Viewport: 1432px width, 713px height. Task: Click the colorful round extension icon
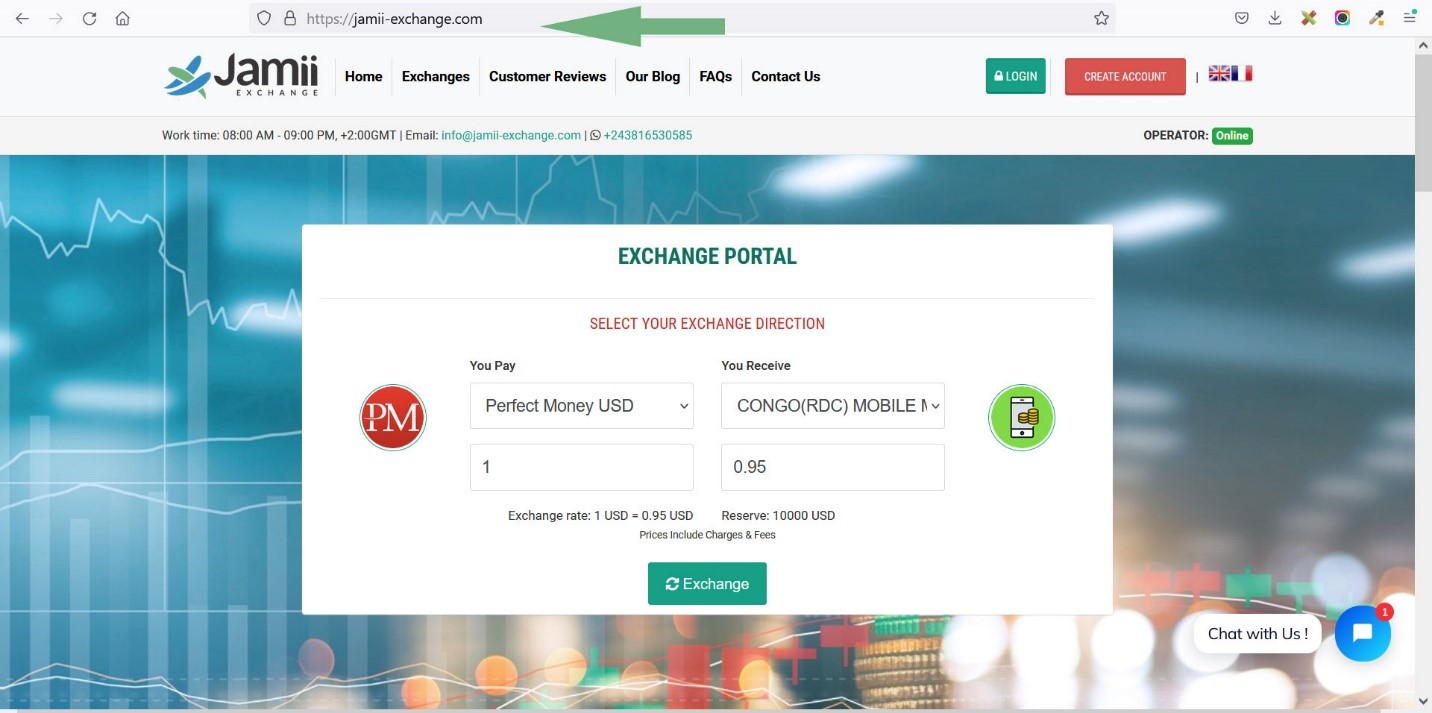pyautogui.click(x=1342, y=18)
